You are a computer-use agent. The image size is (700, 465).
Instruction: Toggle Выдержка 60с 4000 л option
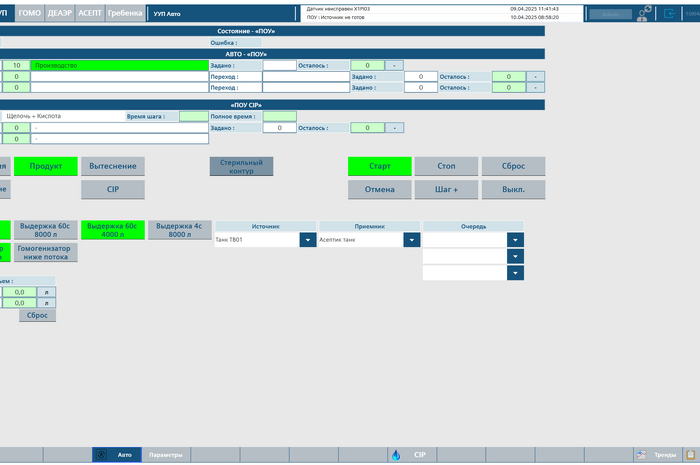pos(112,230)
